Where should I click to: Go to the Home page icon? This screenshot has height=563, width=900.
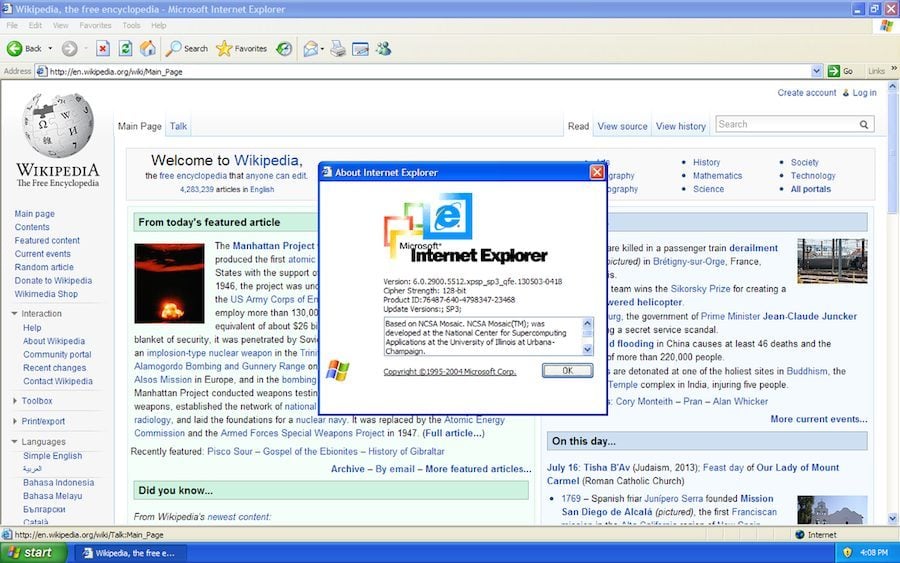pyautogui.click(x=148, y=49)
